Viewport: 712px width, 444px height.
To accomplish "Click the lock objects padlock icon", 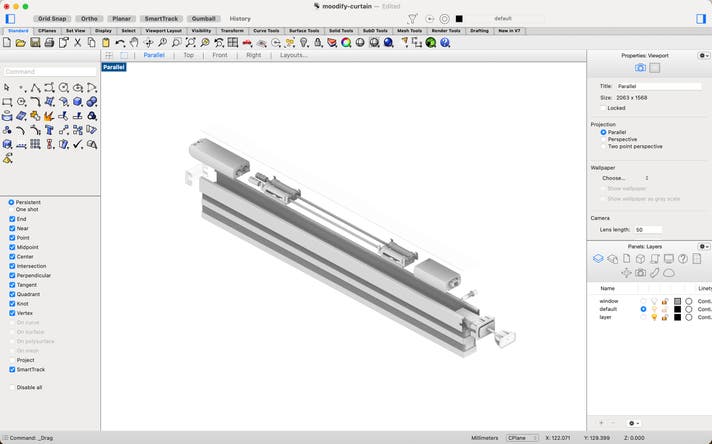I will (x=318, y=43).
